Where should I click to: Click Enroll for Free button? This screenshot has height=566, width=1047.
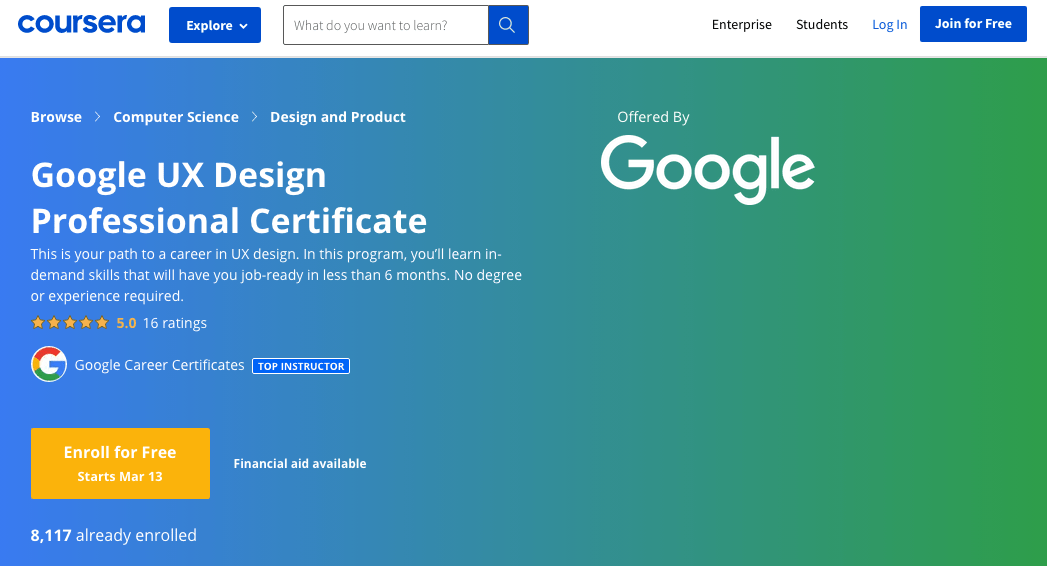120,463
